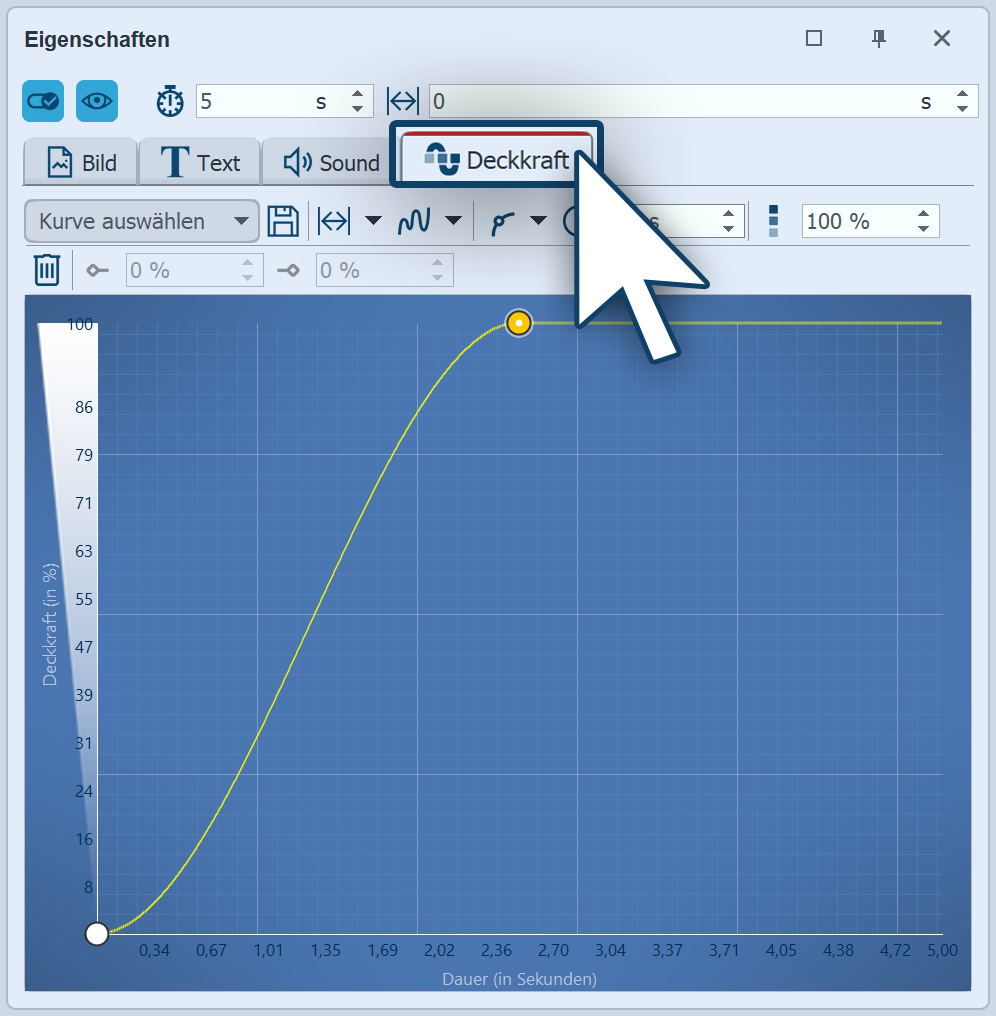Select the white start keyframe point
The image size is (996, 1016).
point(97,934)
